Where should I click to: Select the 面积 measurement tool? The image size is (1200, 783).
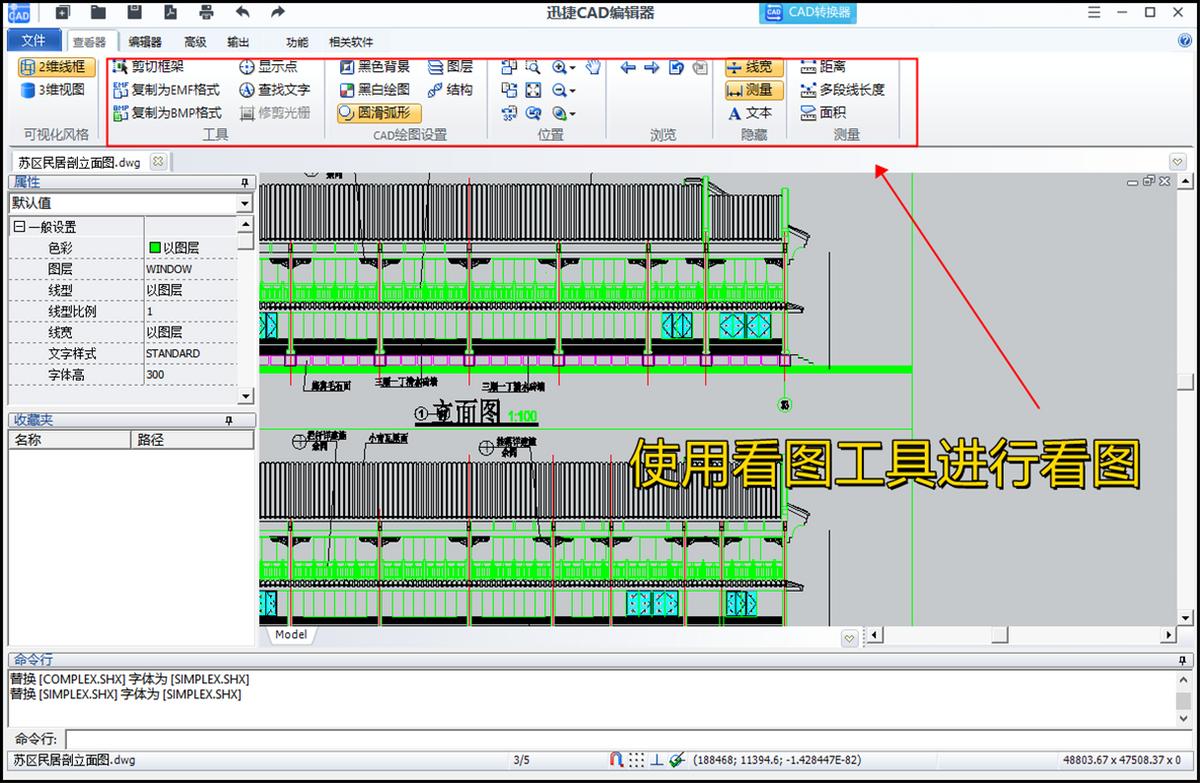tap(828, 113)
